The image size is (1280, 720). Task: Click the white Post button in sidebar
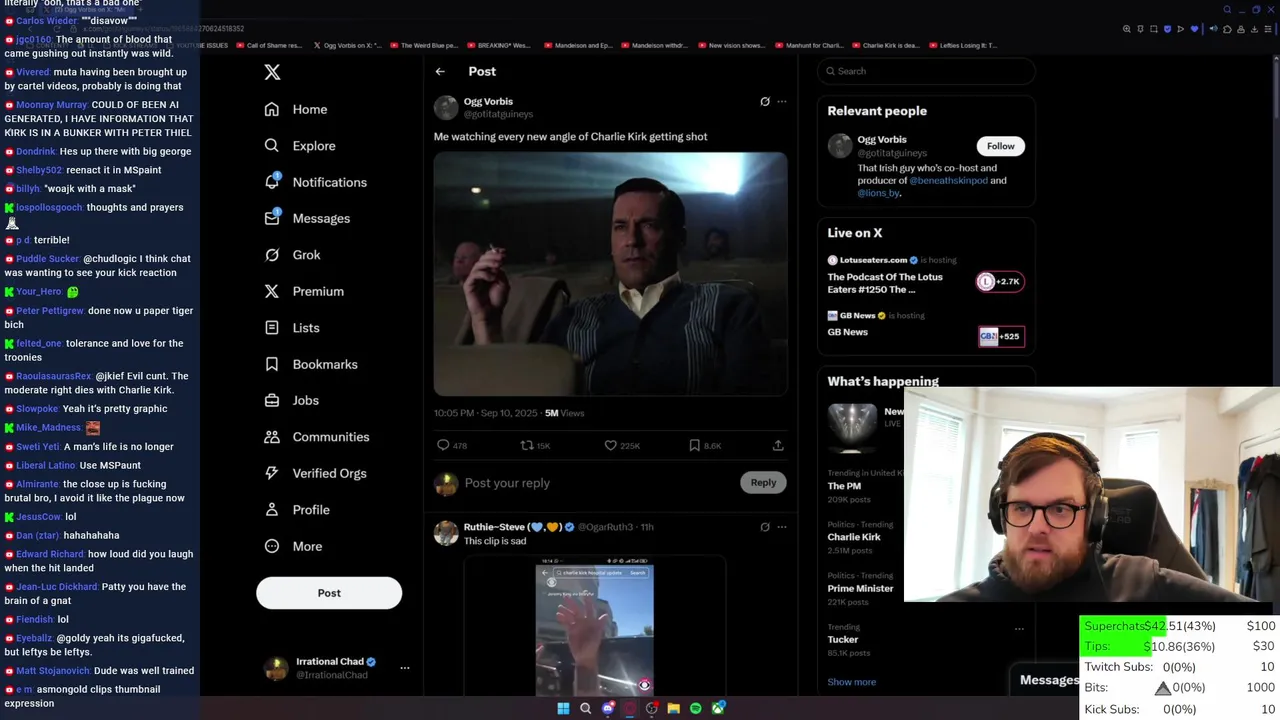[x=329, y=593]
